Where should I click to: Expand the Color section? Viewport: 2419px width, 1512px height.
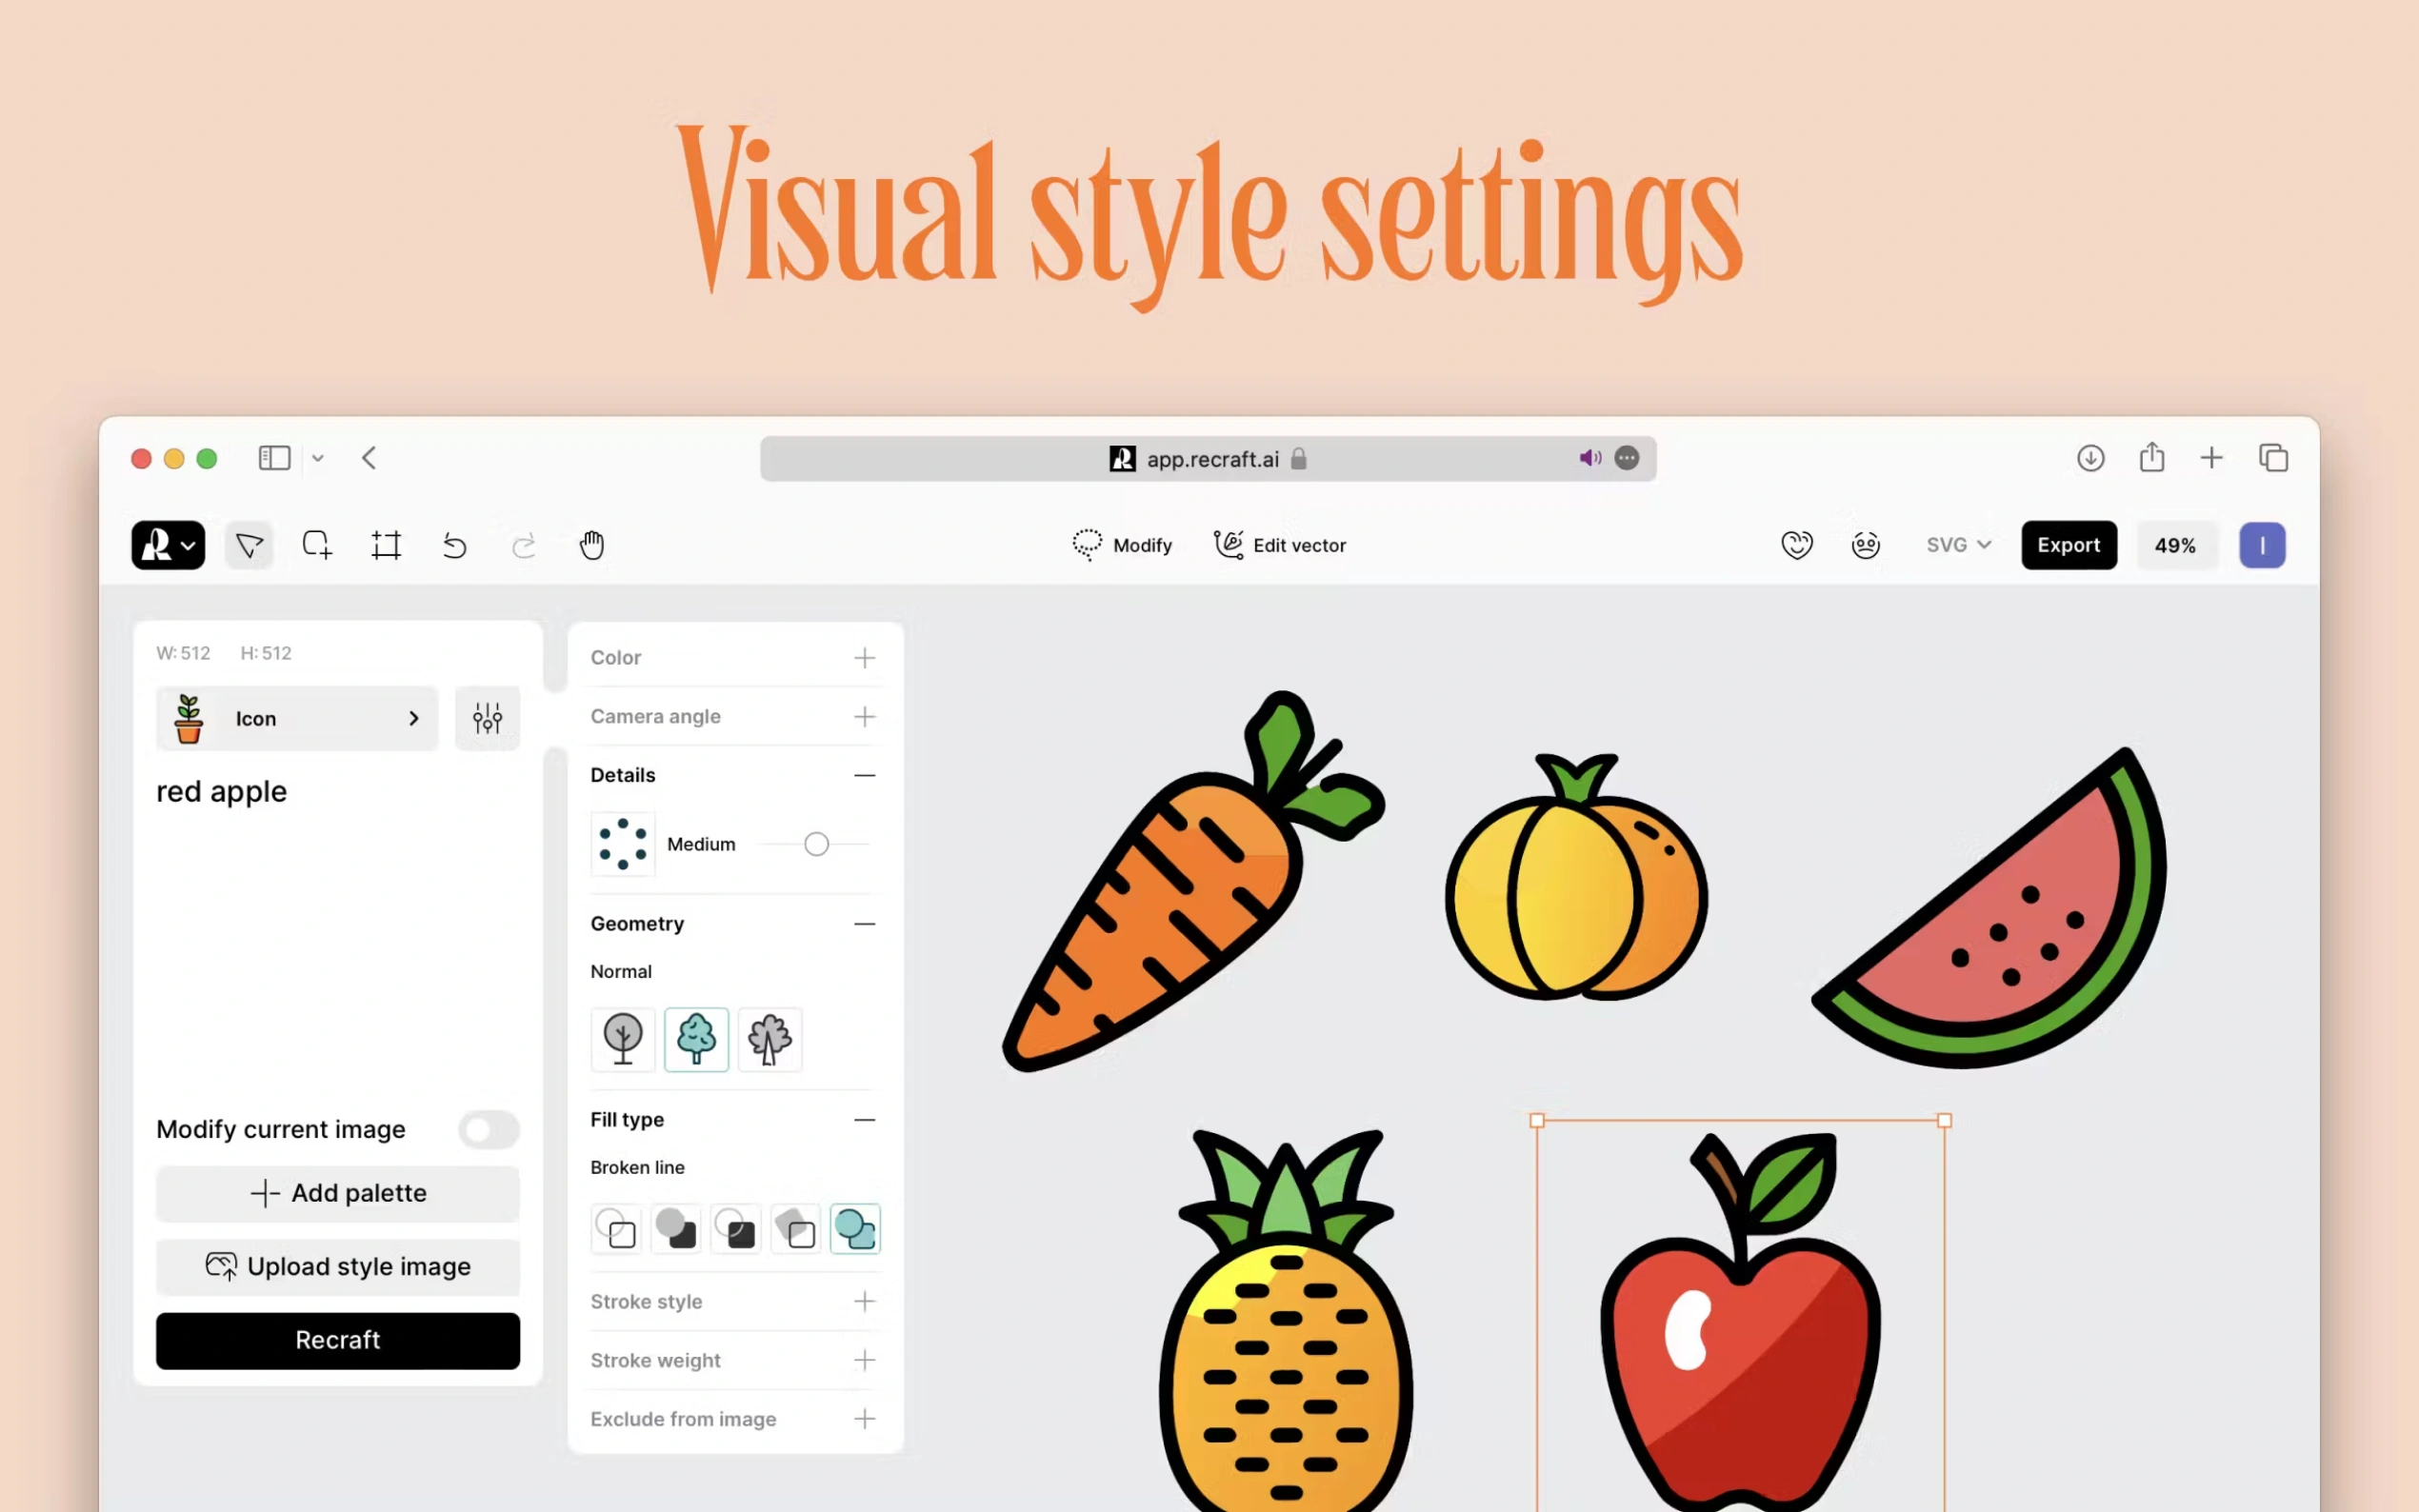(x=864, y=658)
